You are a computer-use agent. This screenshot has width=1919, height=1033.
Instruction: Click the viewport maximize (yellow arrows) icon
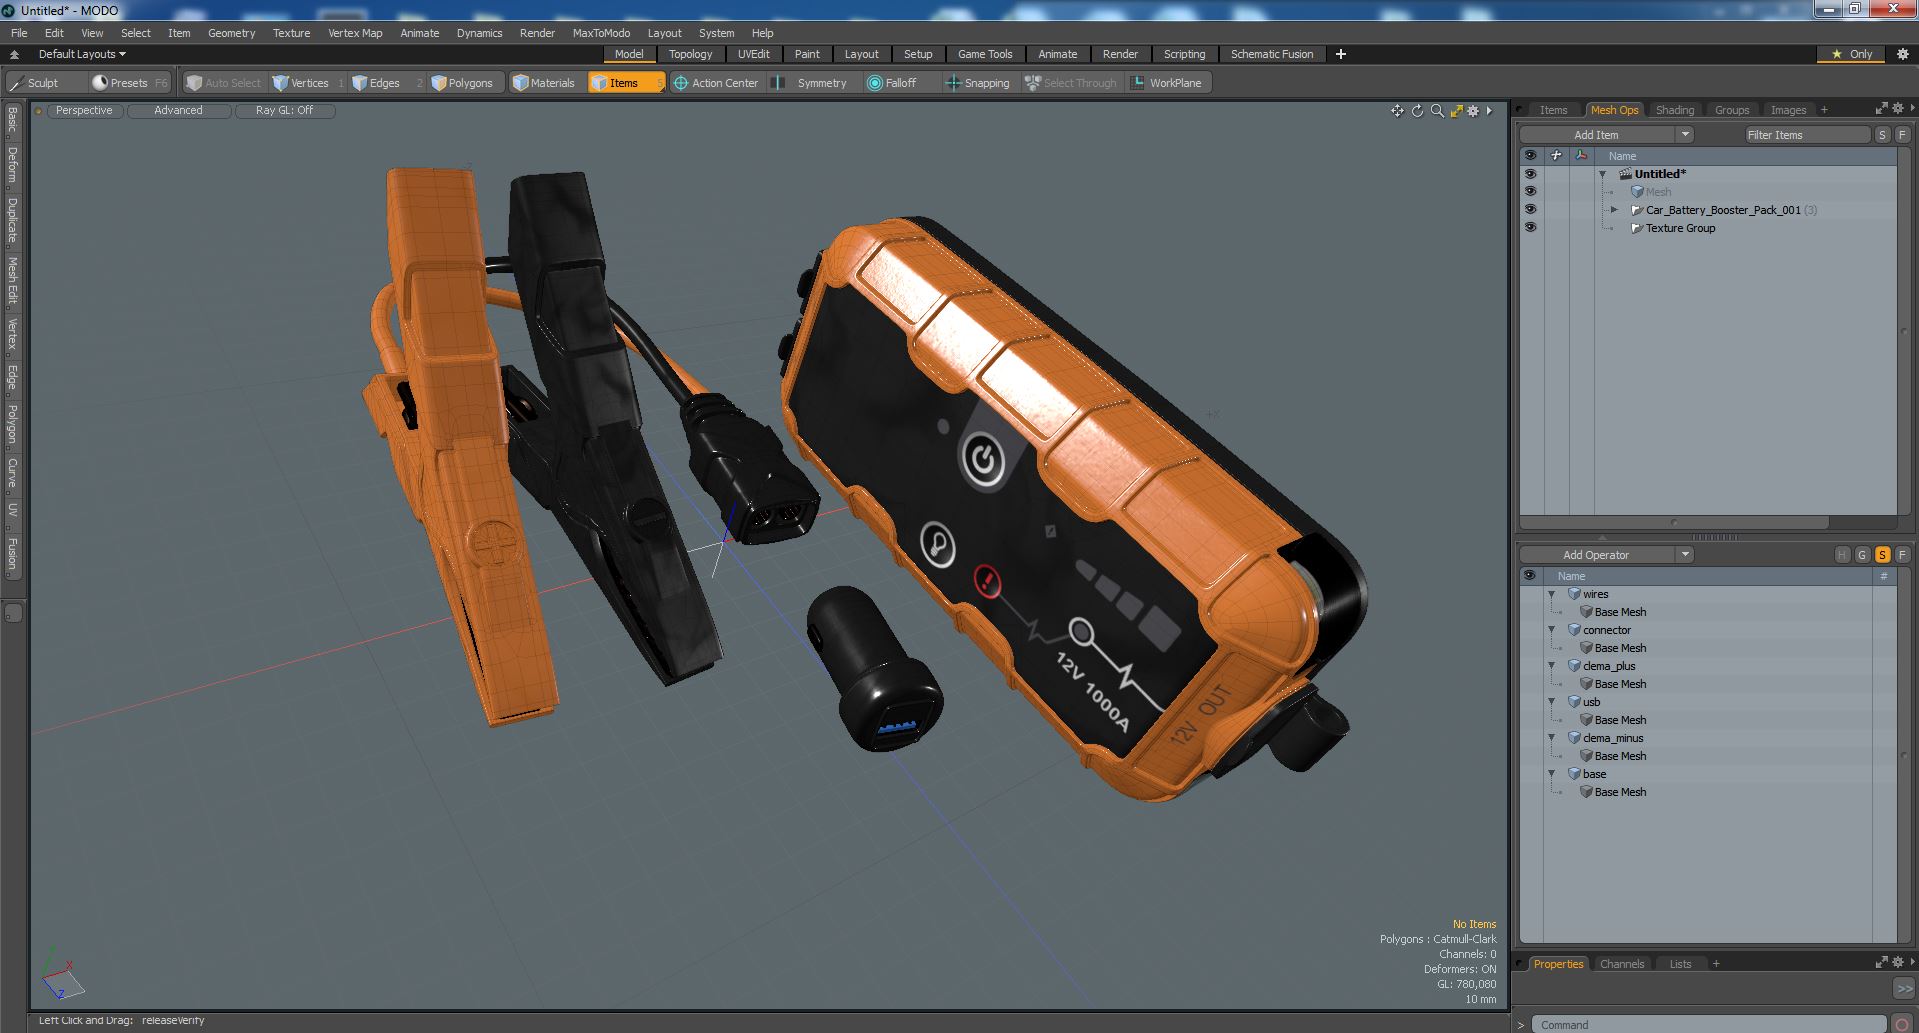coord(1457,111)
